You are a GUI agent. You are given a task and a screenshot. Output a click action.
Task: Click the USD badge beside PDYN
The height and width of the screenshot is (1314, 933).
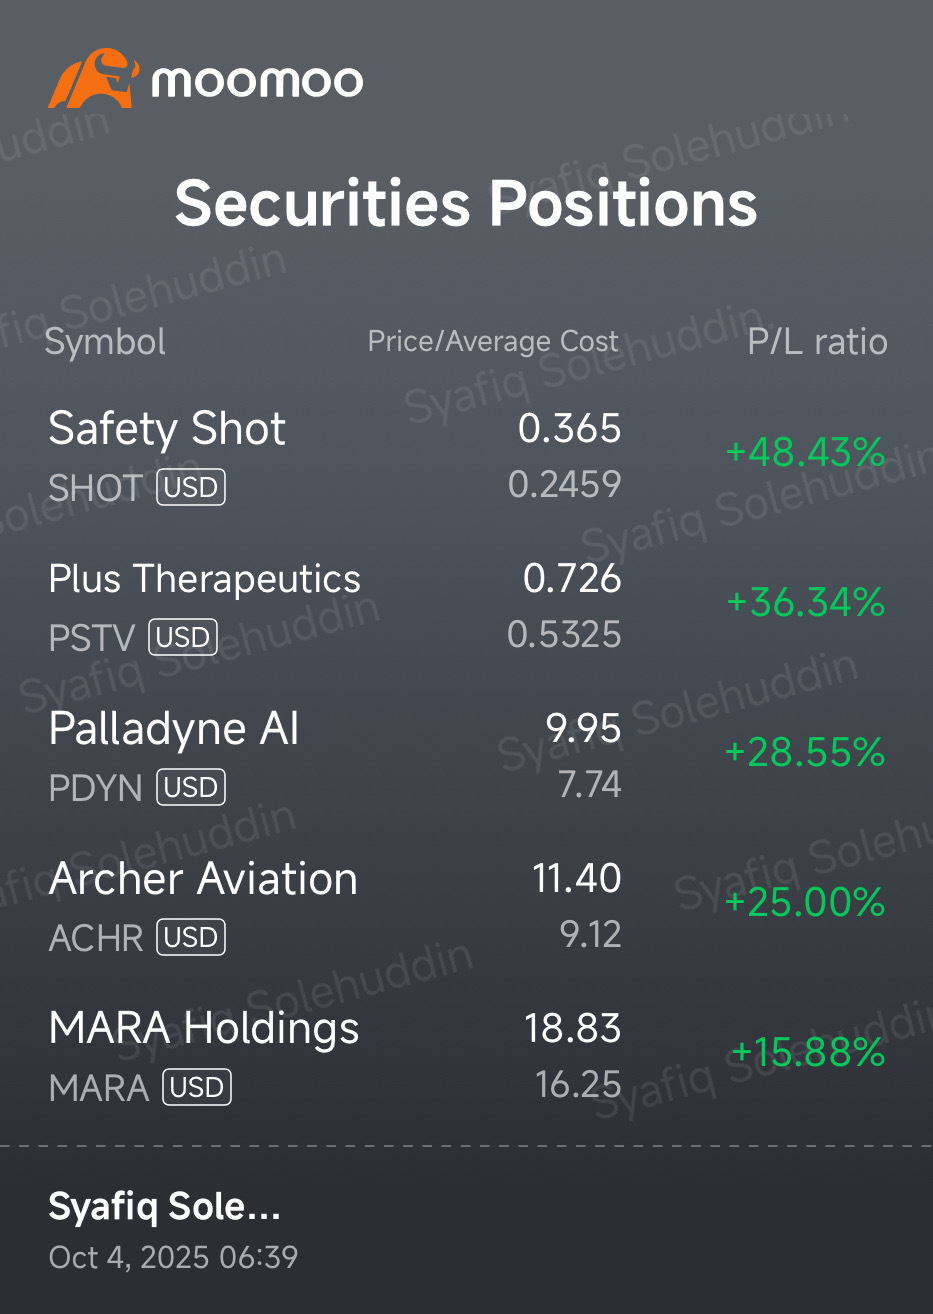point(191,787)
